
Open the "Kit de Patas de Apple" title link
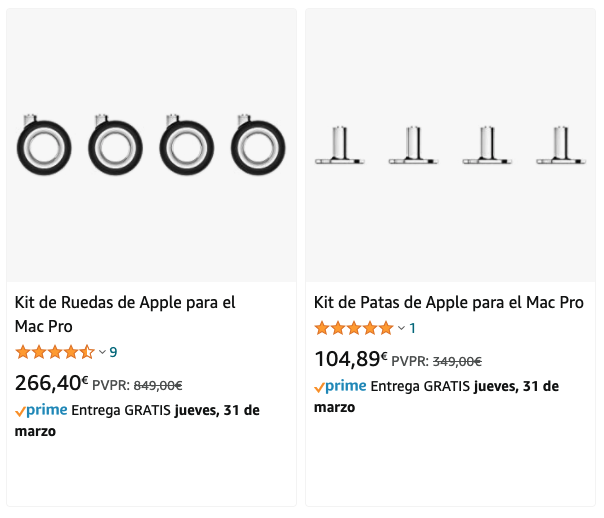[x=448, y=302]
